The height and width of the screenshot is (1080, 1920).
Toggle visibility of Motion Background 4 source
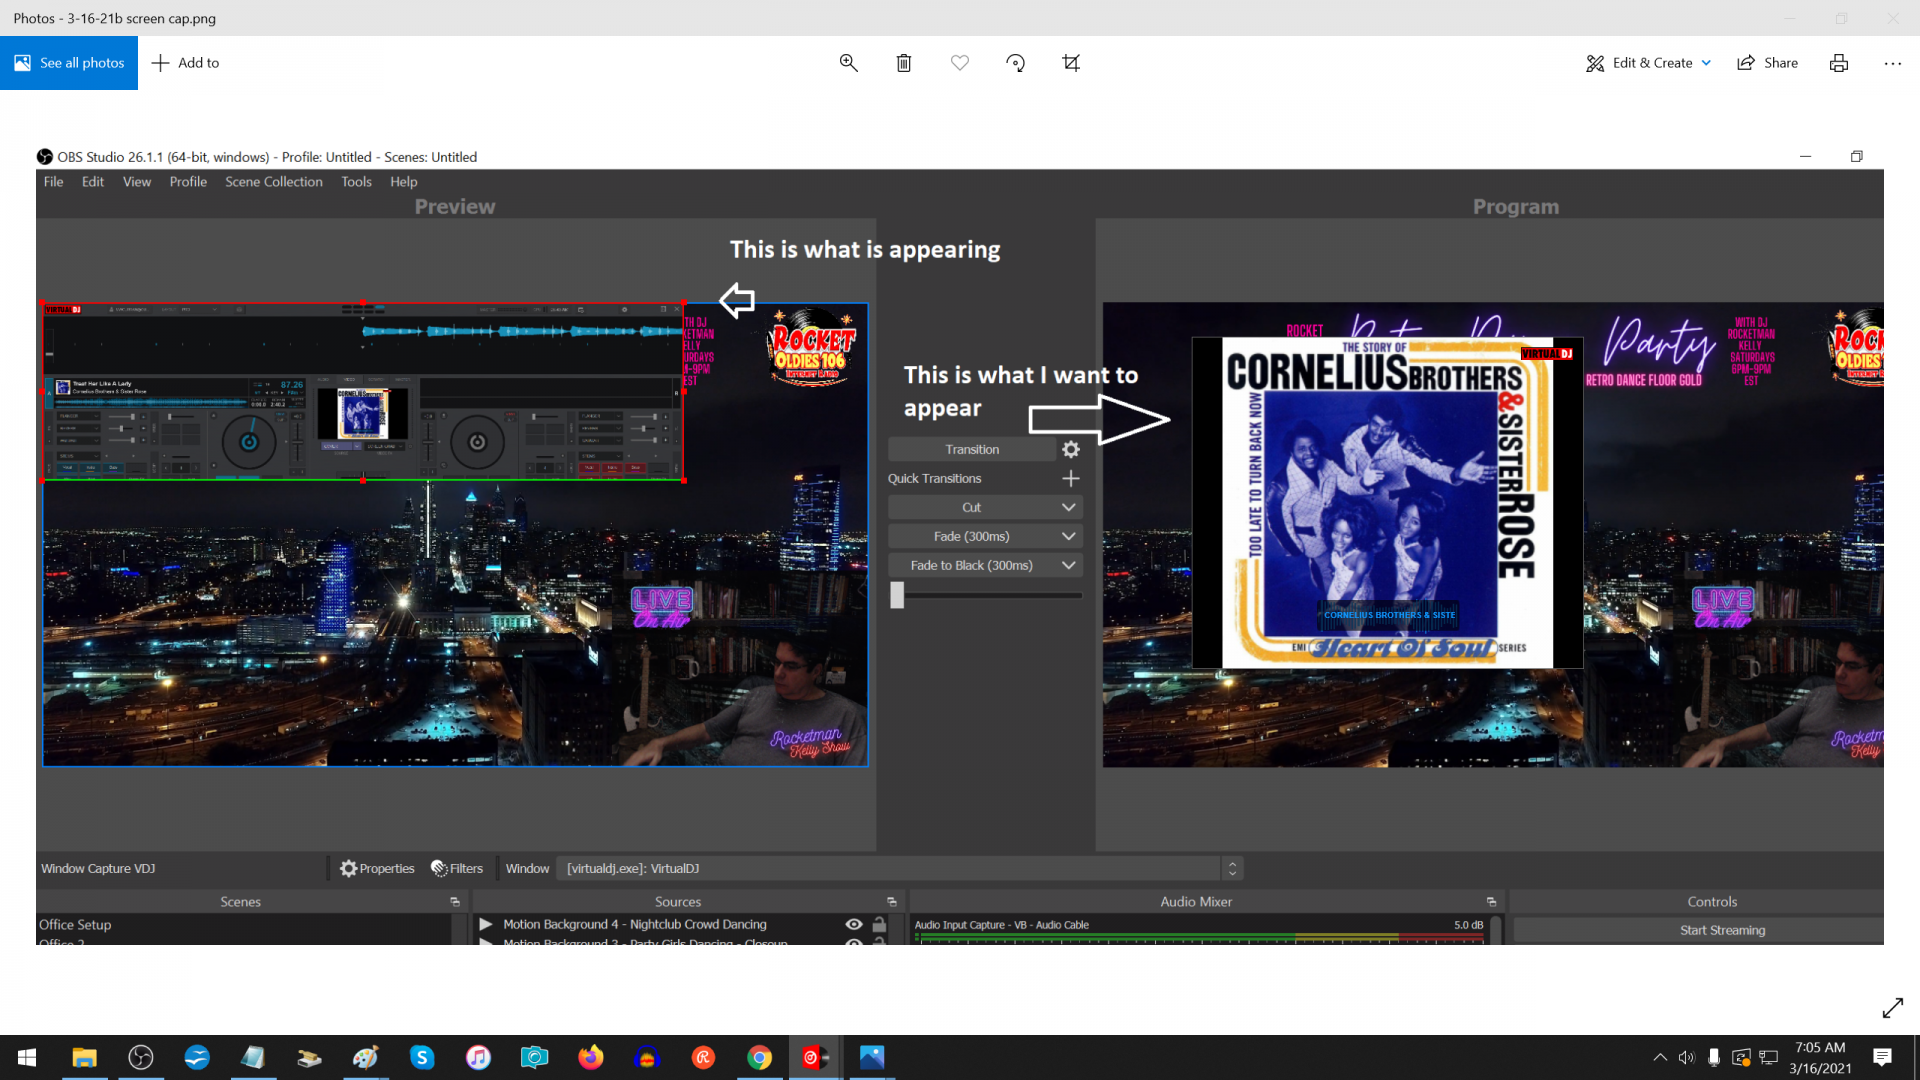[854, 925]
